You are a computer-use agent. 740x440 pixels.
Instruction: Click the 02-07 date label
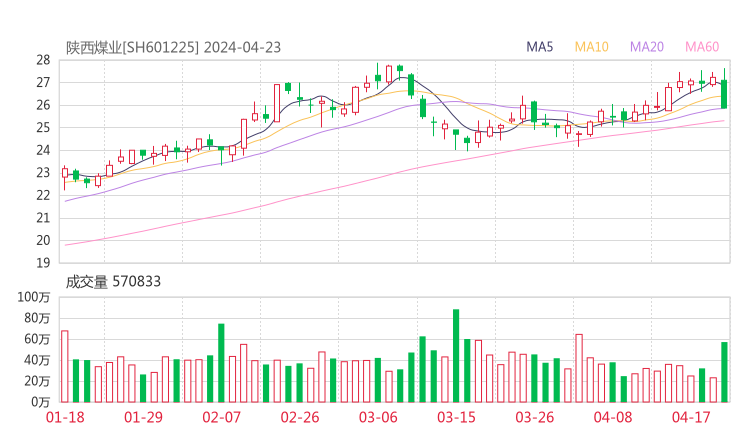pyautogui.click(x=221, y=417)
